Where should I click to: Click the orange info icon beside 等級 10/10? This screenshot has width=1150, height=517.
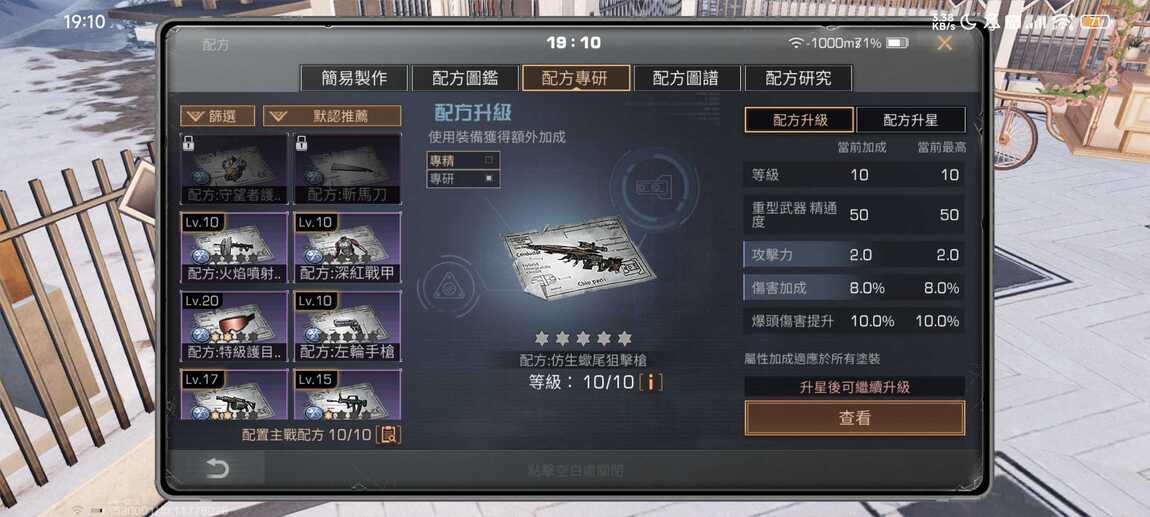coord(651,382)
